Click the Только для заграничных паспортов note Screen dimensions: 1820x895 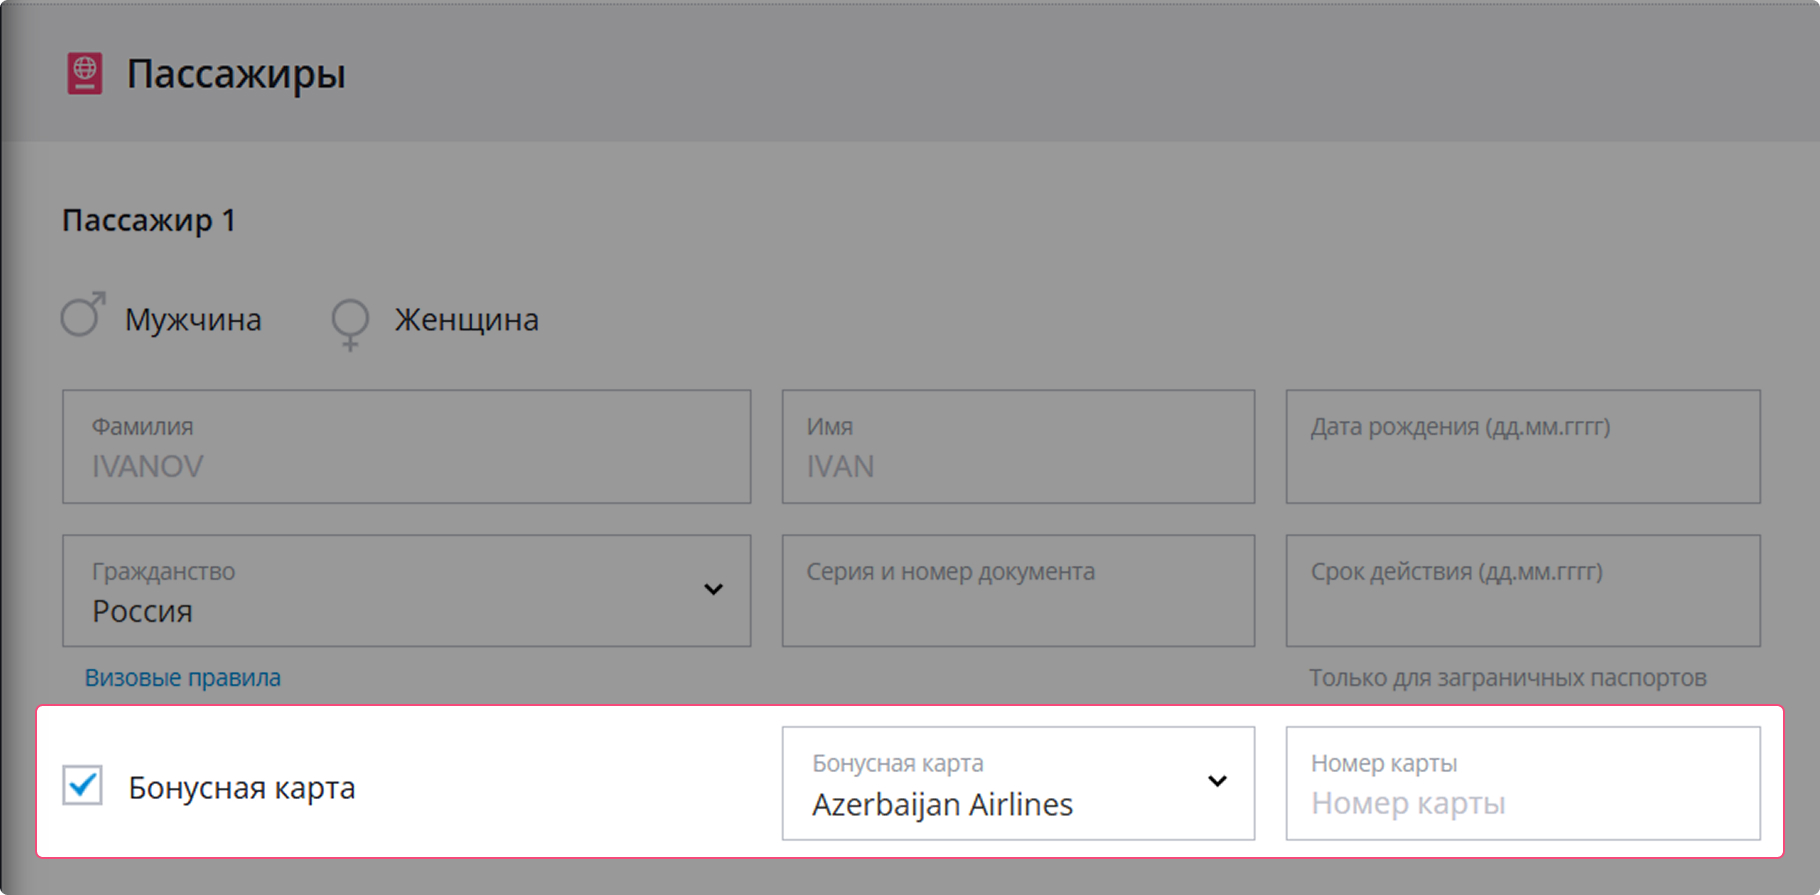[x=1507, y=678]
